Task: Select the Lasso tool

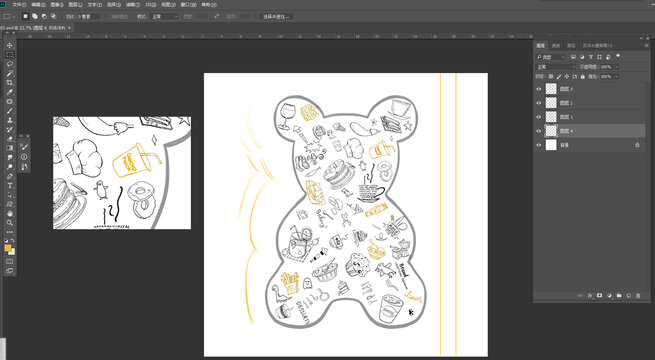Action: 10,64
